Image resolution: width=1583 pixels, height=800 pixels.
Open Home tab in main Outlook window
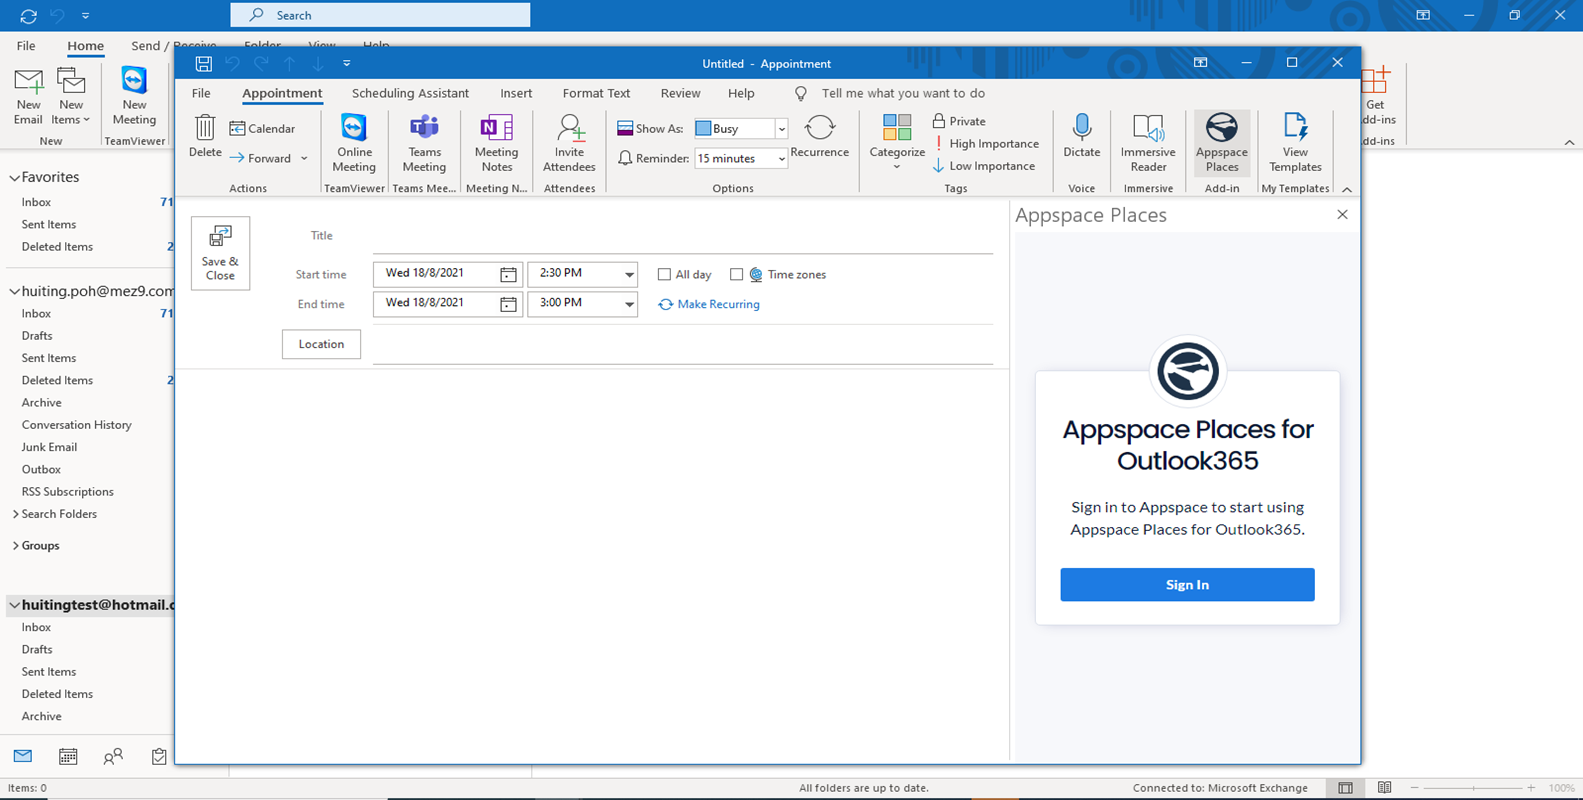[x=85, y=46]
